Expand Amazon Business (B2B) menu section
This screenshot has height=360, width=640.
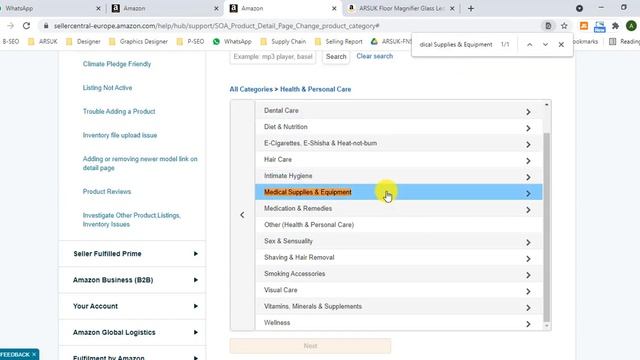[132, 280]
